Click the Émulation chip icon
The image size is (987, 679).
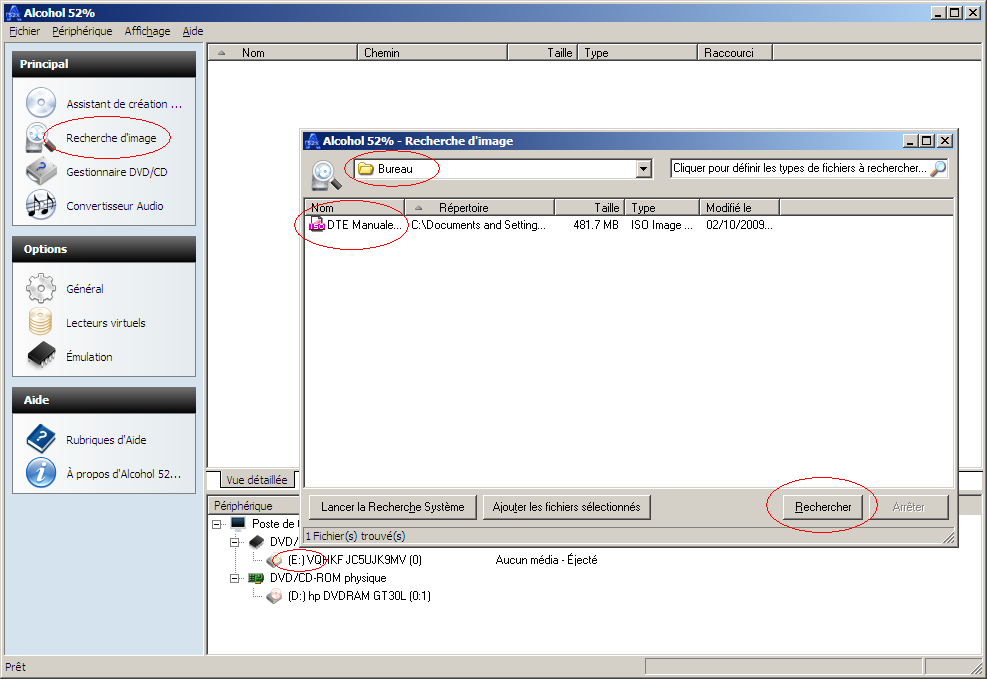pyautogui.click(x=42, y=356)
